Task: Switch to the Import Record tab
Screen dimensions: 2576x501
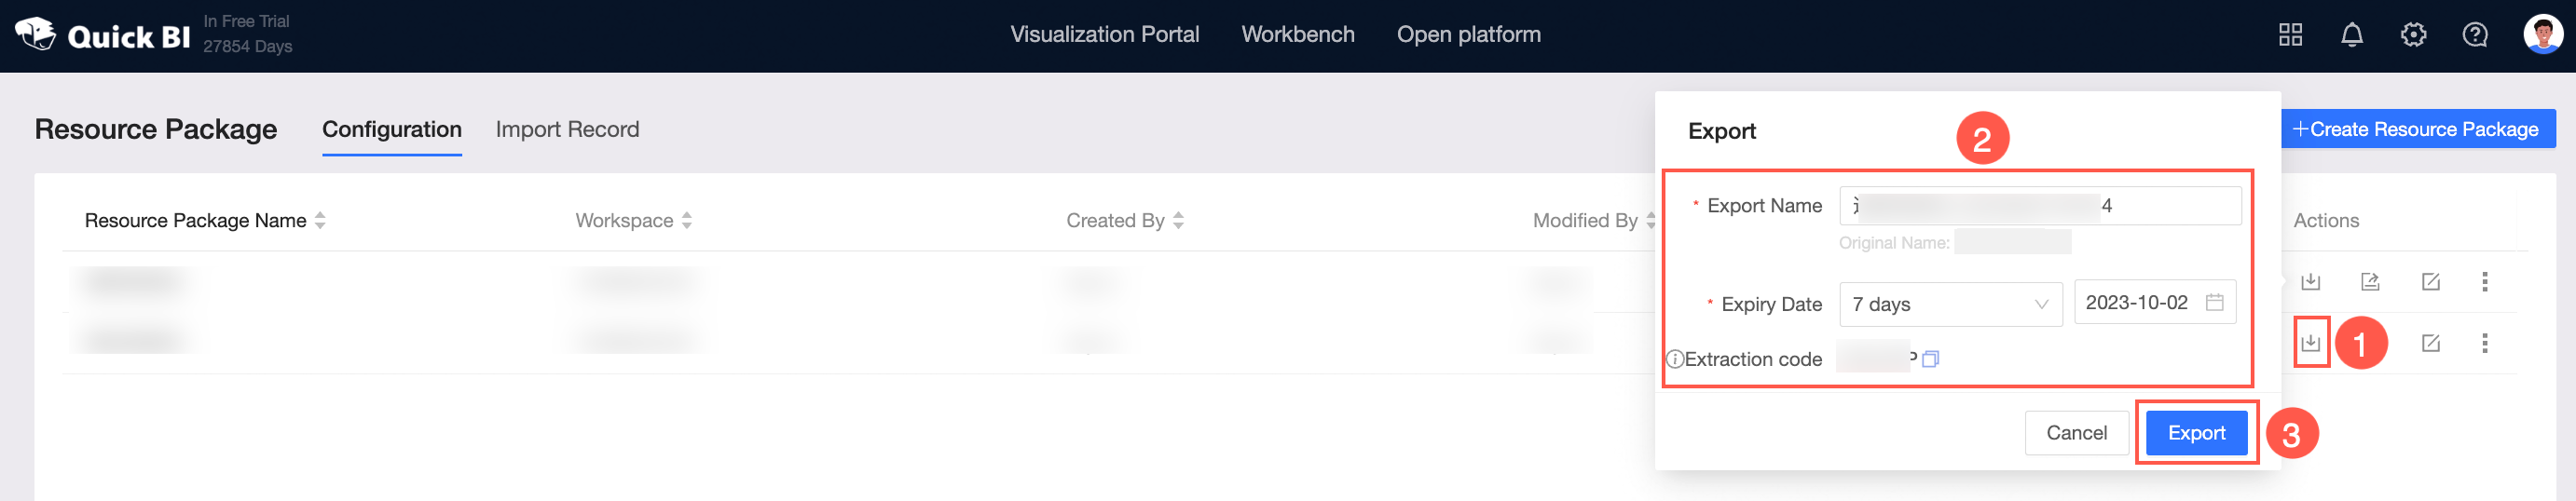Action: (567, 130)
